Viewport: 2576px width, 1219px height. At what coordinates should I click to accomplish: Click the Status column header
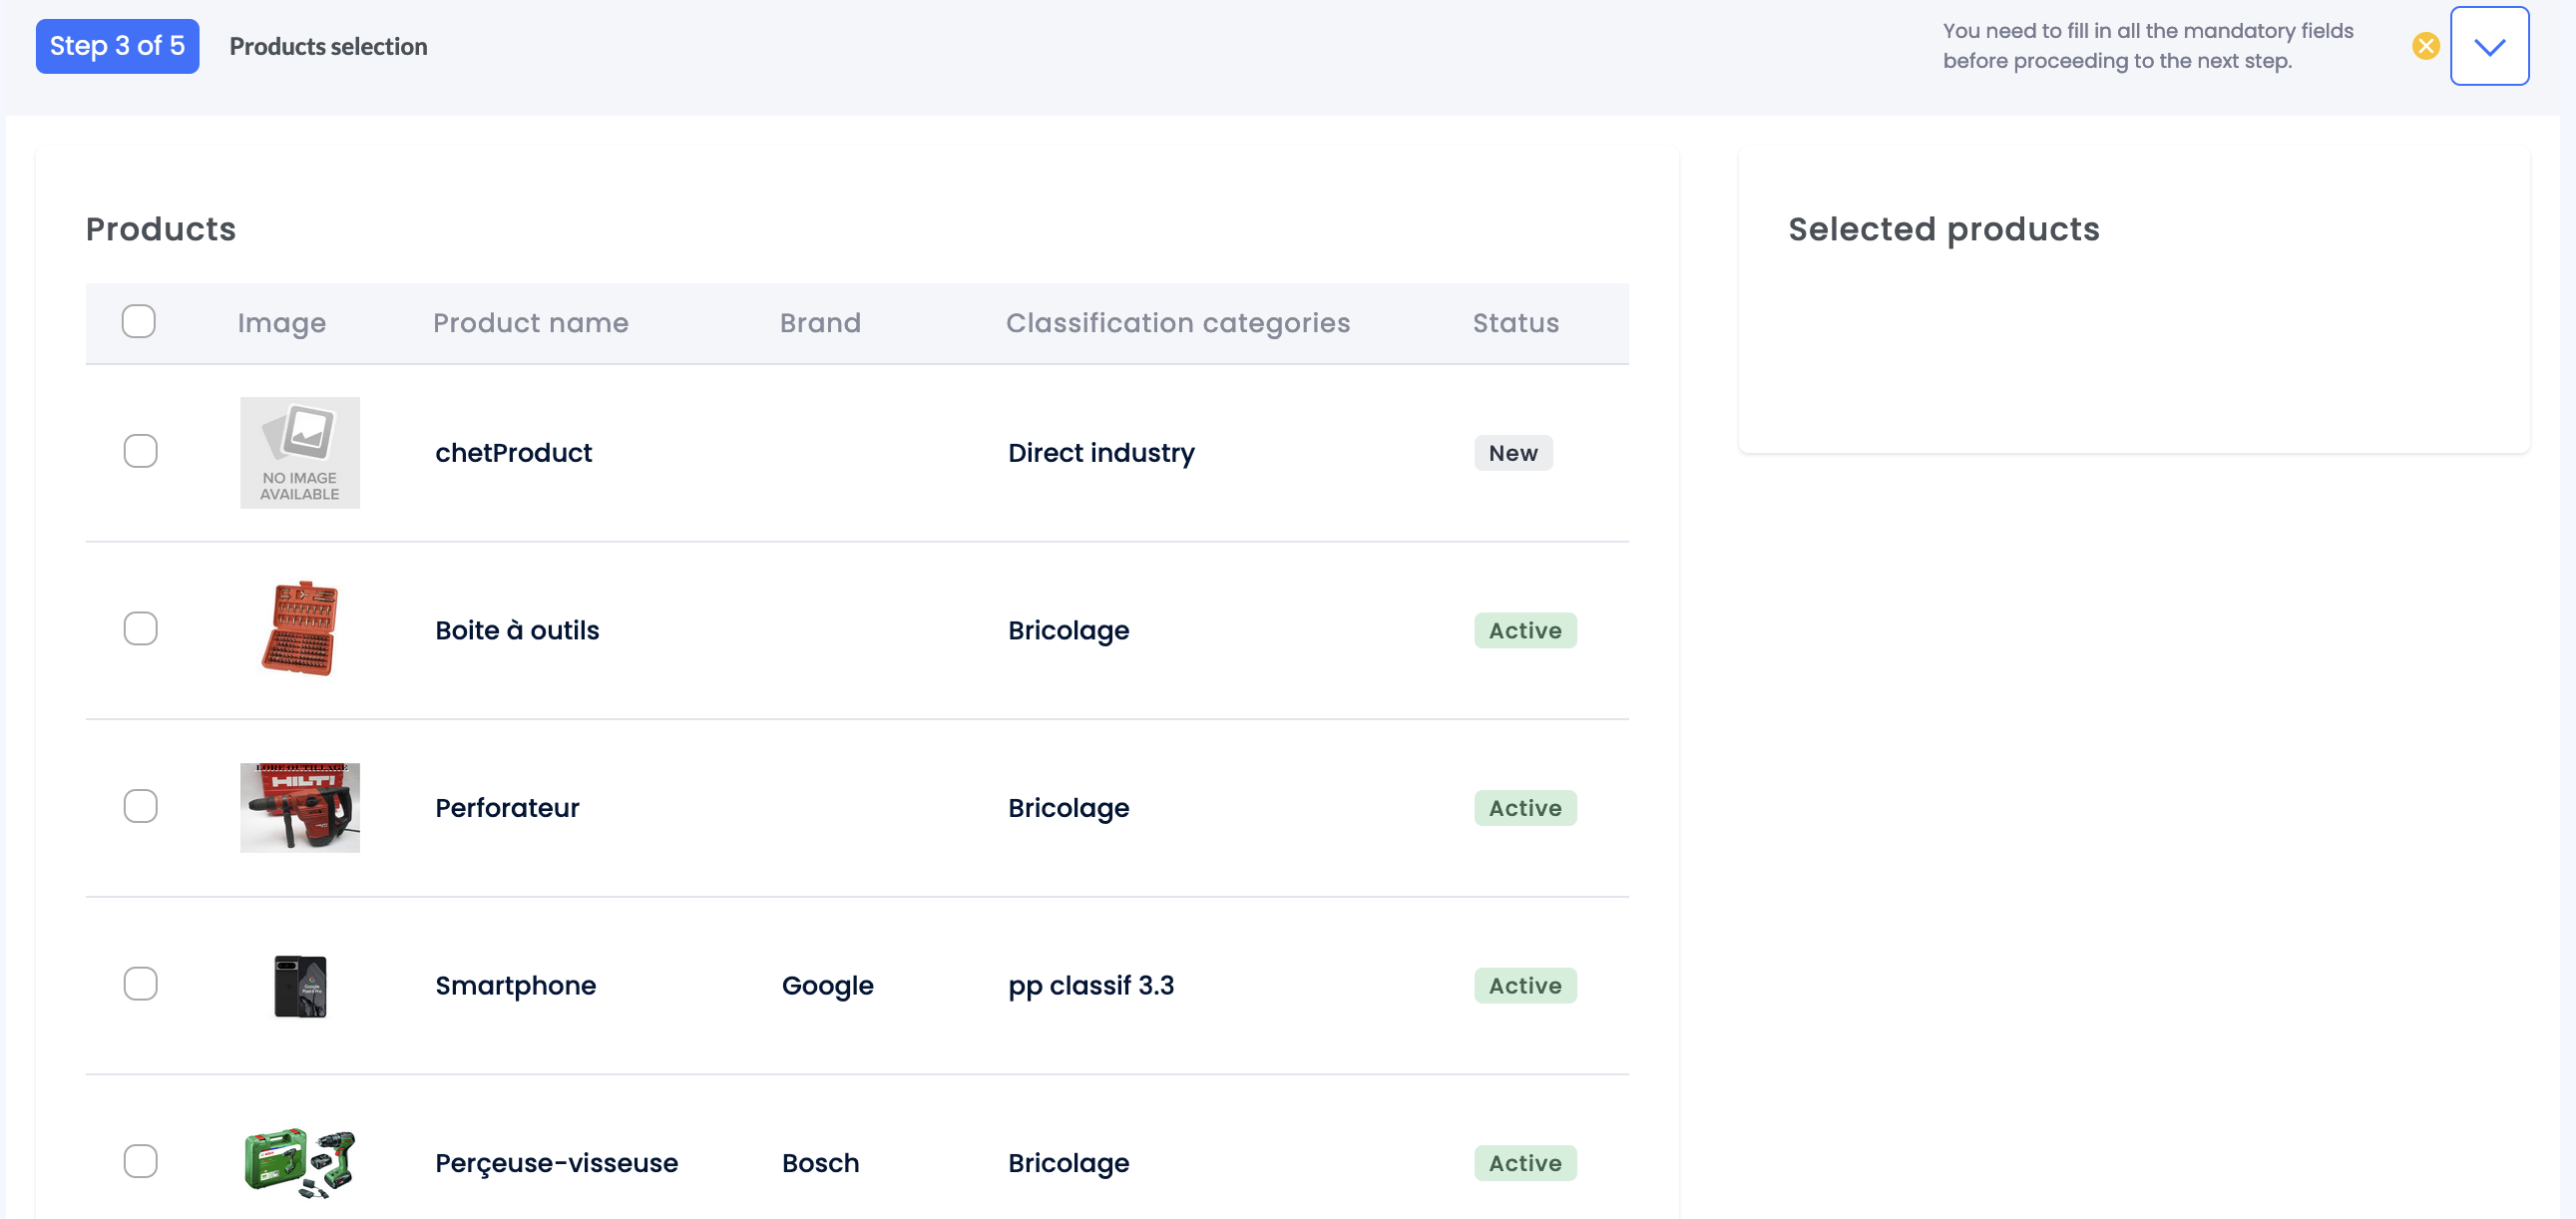(x=1515, y=322)
